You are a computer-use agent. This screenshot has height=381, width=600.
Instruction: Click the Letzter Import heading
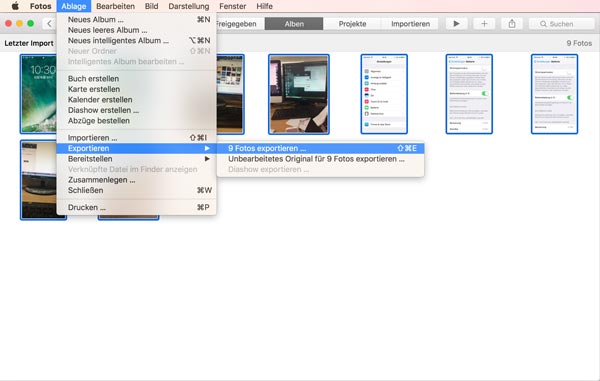pyautogui.click(x=29, y=43)
